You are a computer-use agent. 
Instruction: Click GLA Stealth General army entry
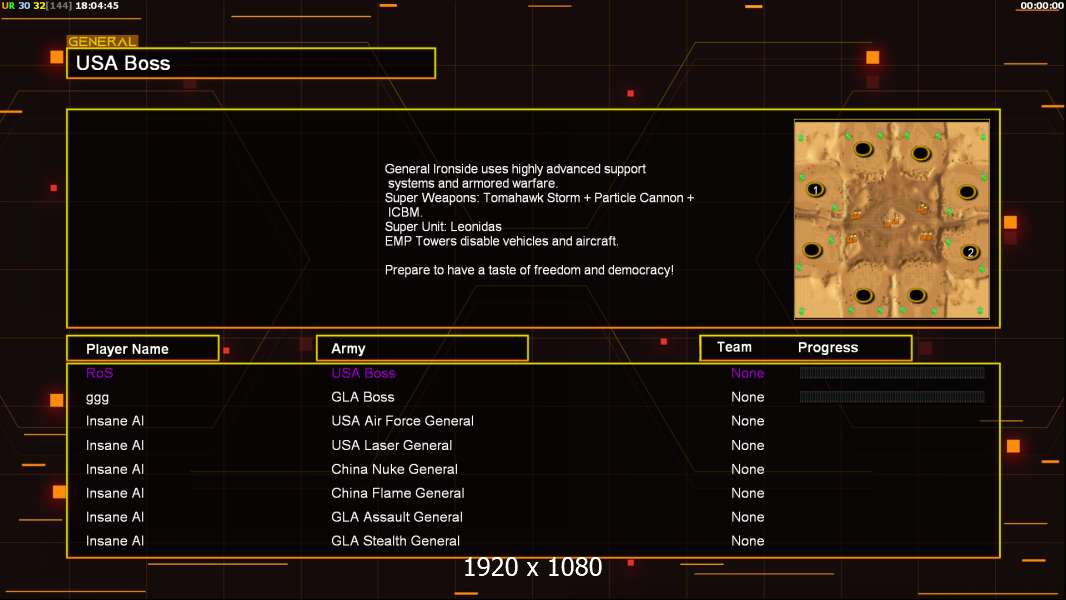(396, 541)
